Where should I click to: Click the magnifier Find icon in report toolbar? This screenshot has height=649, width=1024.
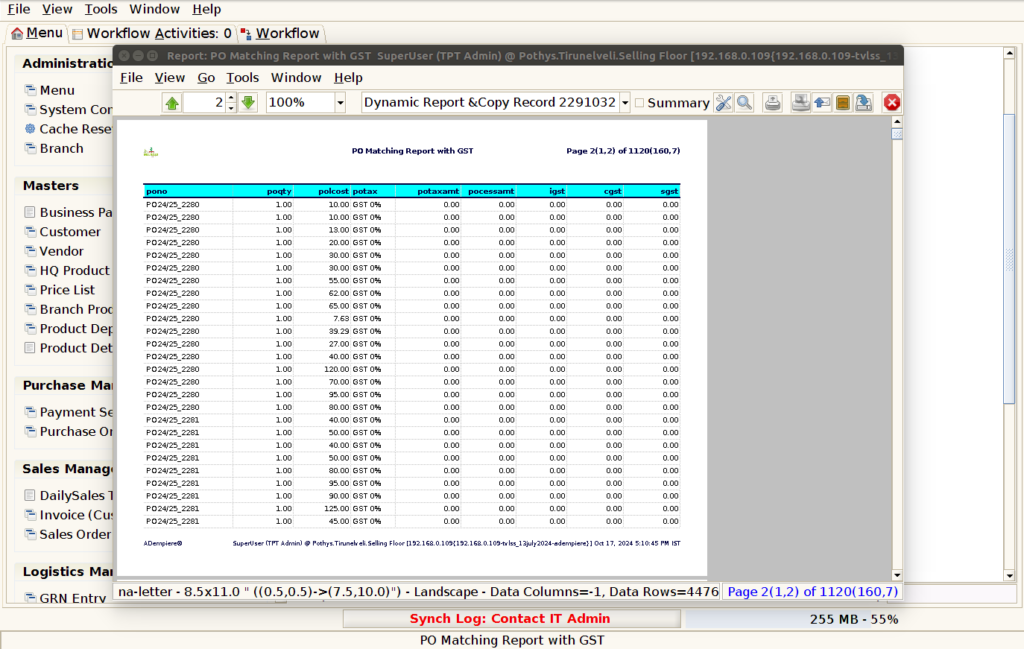pyautogui.click(x=744, y=103)
